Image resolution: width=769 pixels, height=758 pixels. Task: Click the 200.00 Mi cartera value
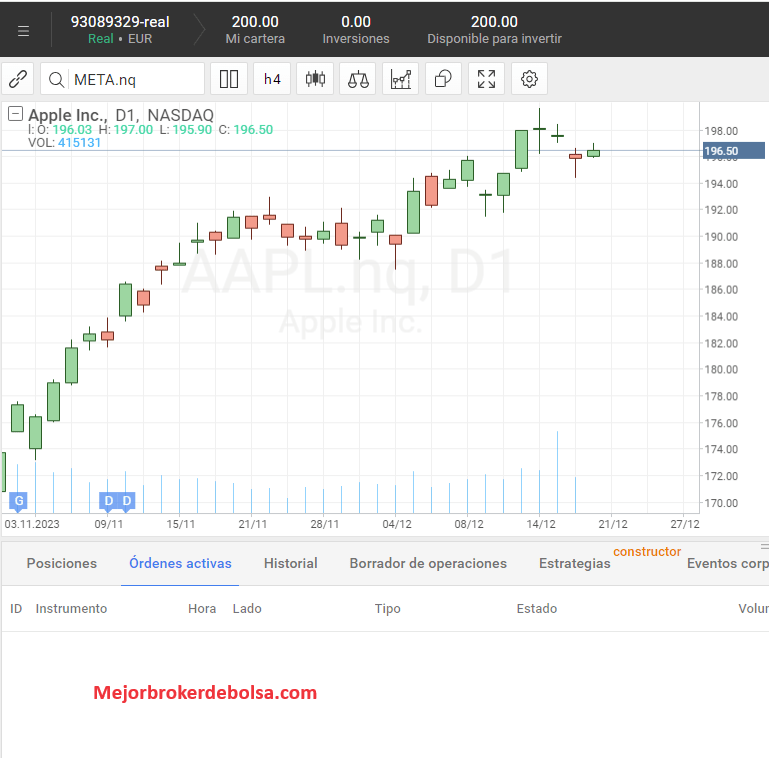point(255,22)
